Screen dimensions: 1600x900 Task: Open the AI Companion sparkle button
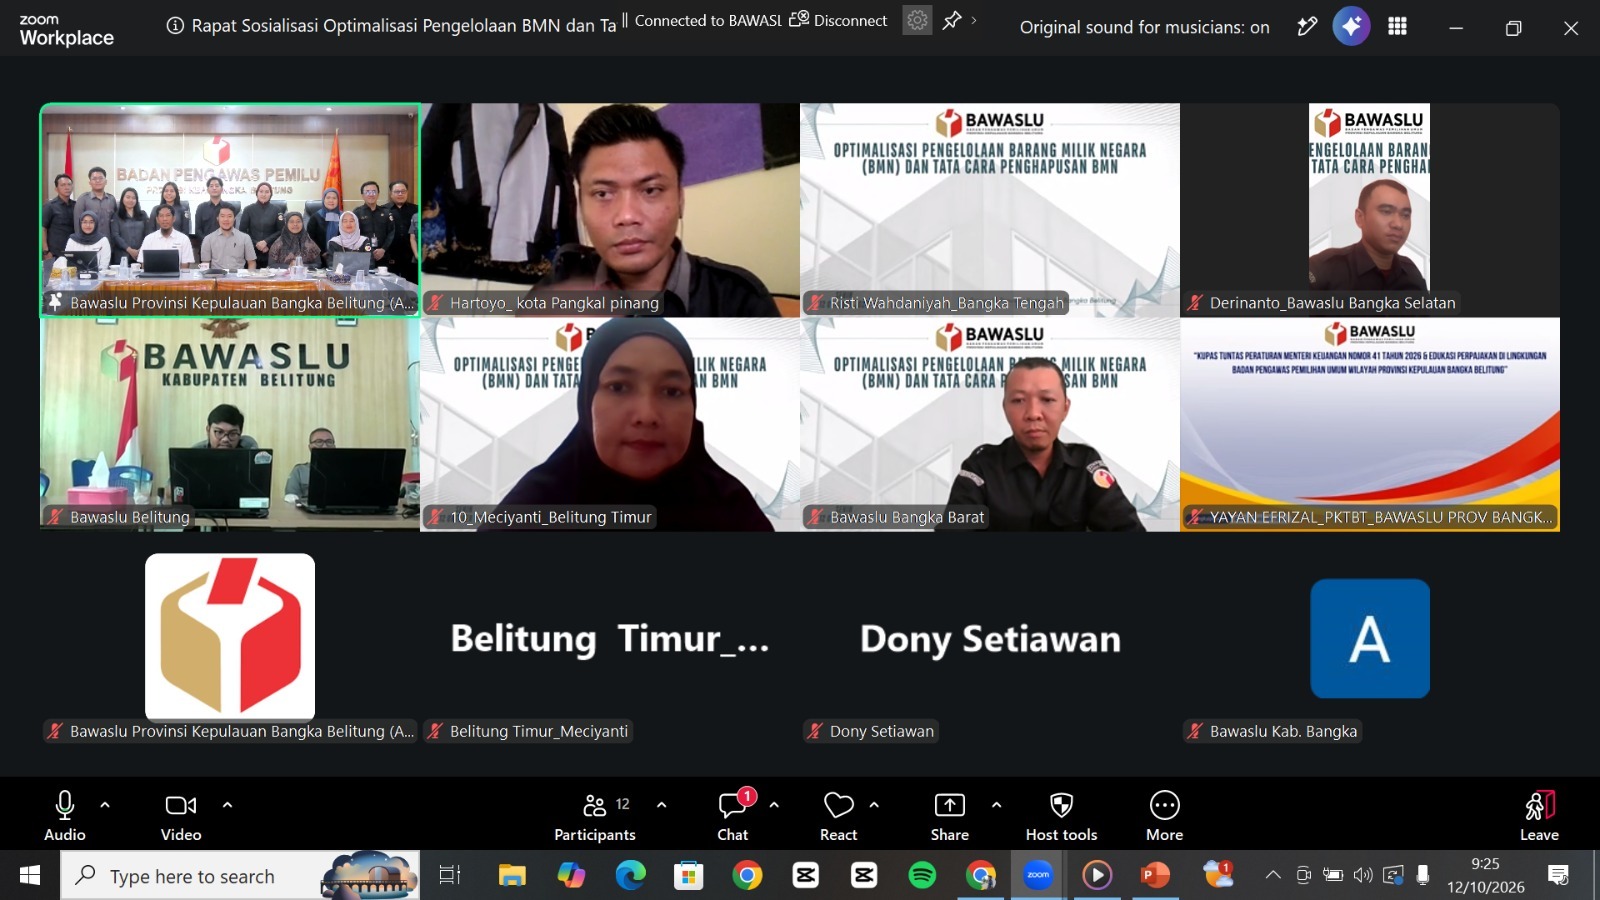click(x=1351, y=27)
